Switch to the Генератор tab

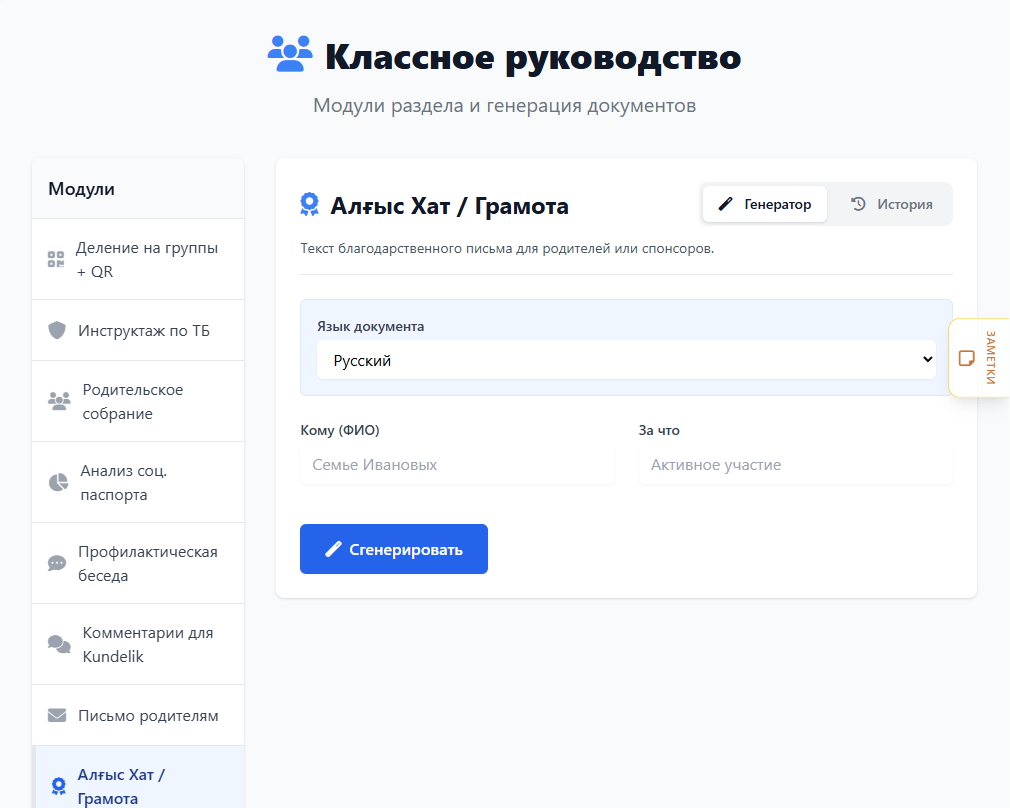tap(765, 204)
